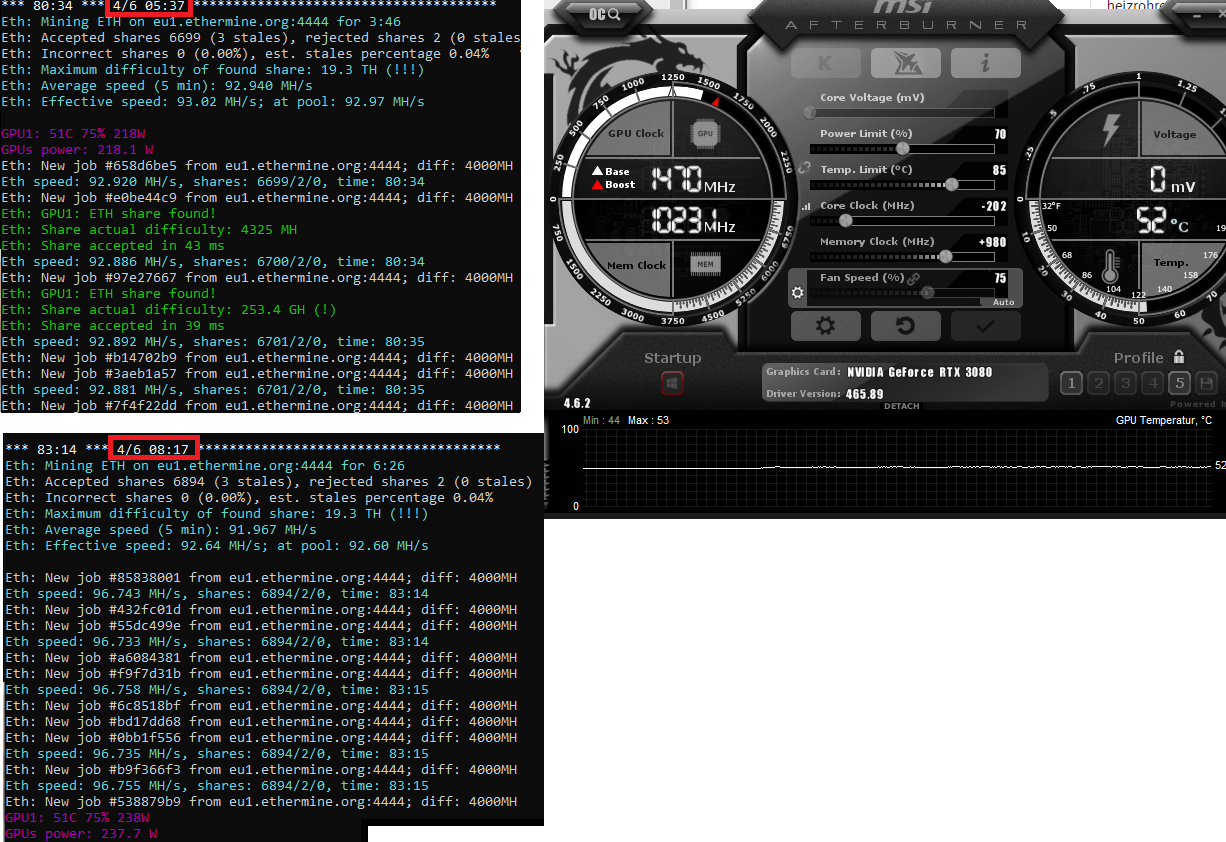This screenshot has width=1226, height=842.
Task: Click 'Share actual difficulty: 4325 MH' line
Action: coord(149,230)
